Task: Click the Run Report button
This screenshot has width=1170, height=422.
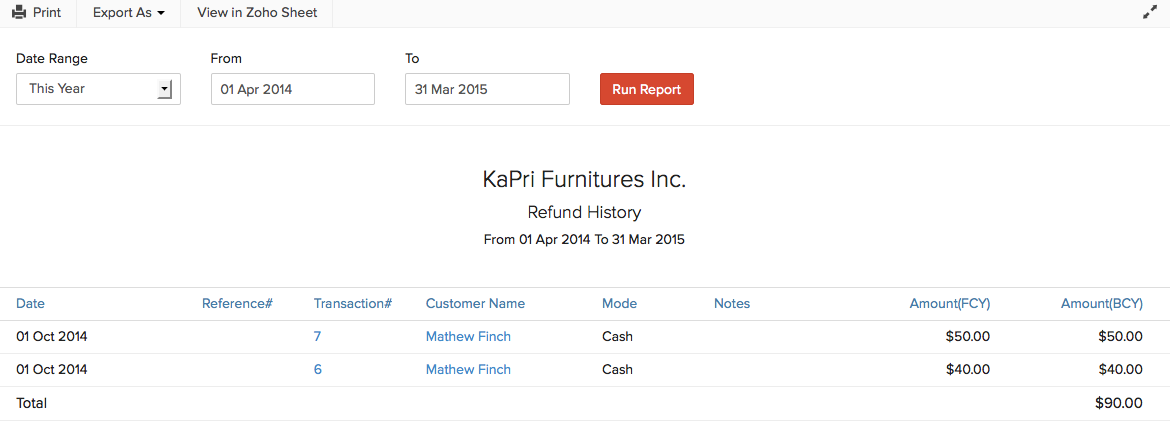Action: [x=646, y=89]
